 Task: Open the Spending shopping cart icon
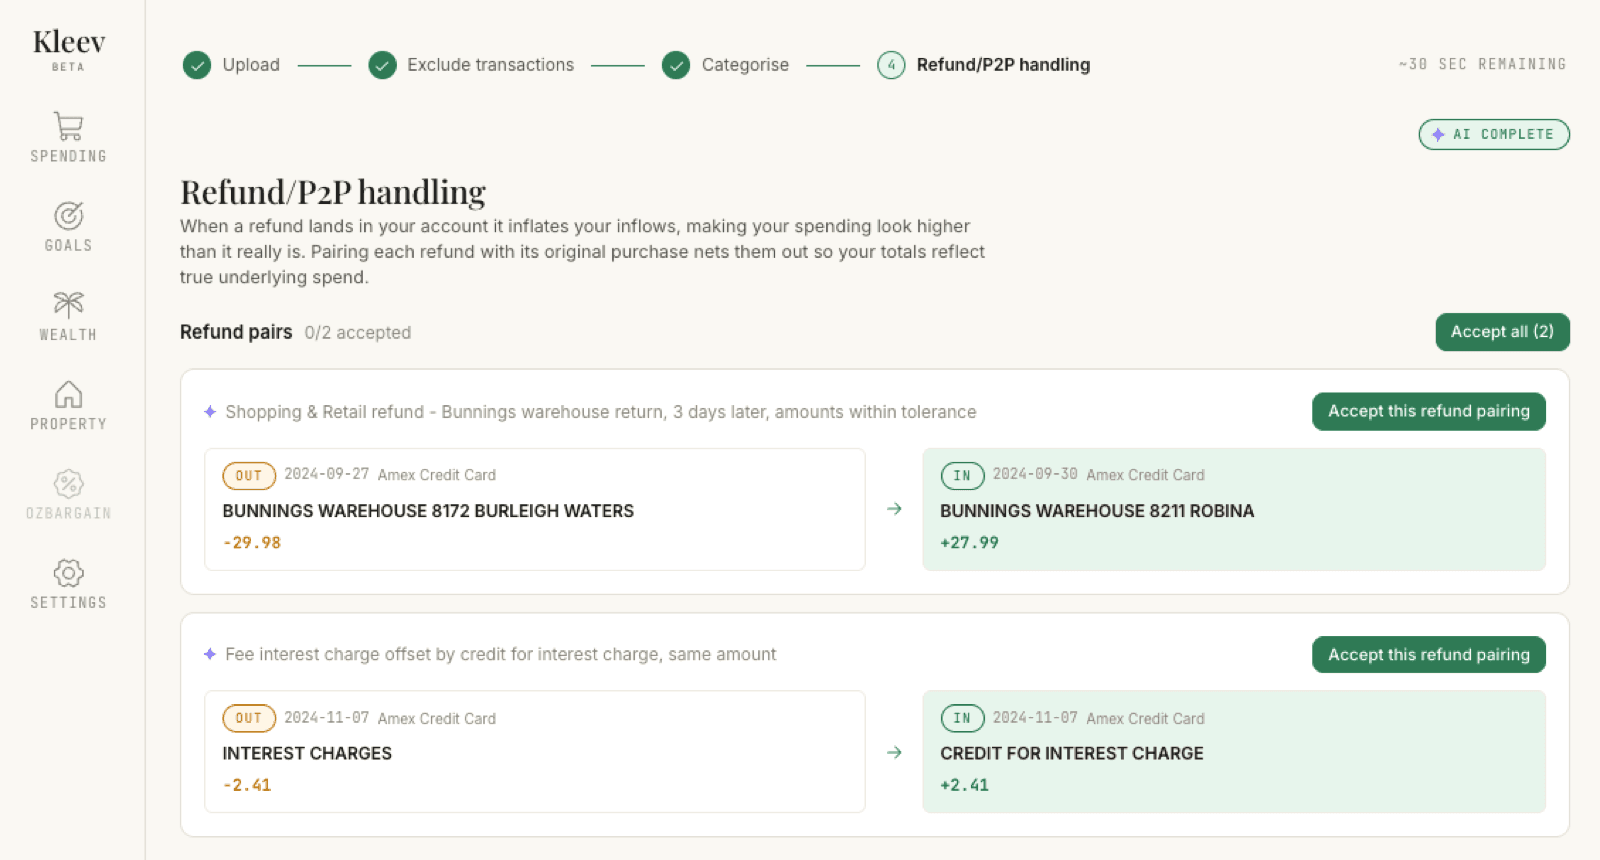click(x=68, y=126)
